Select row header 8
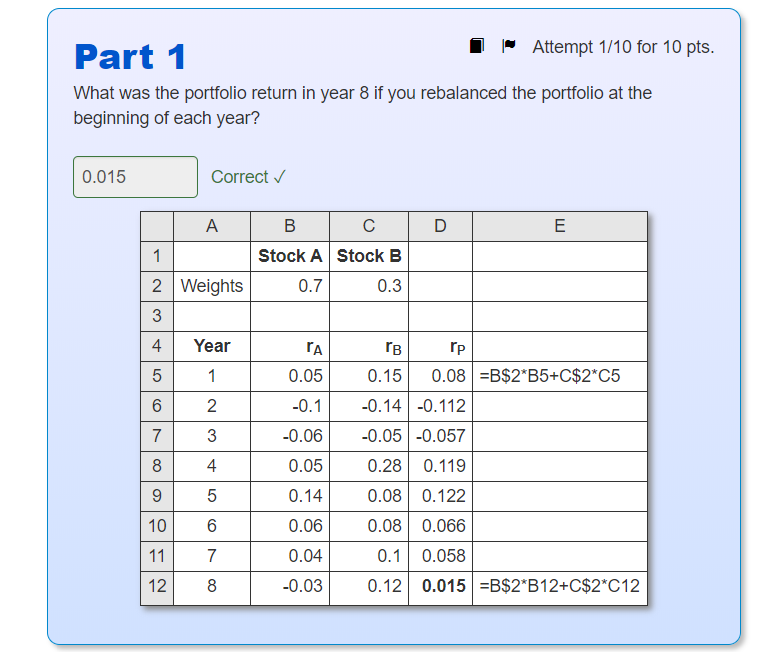Screen dimensions: 775x652 pyautogui.click(x=157, y=466)
